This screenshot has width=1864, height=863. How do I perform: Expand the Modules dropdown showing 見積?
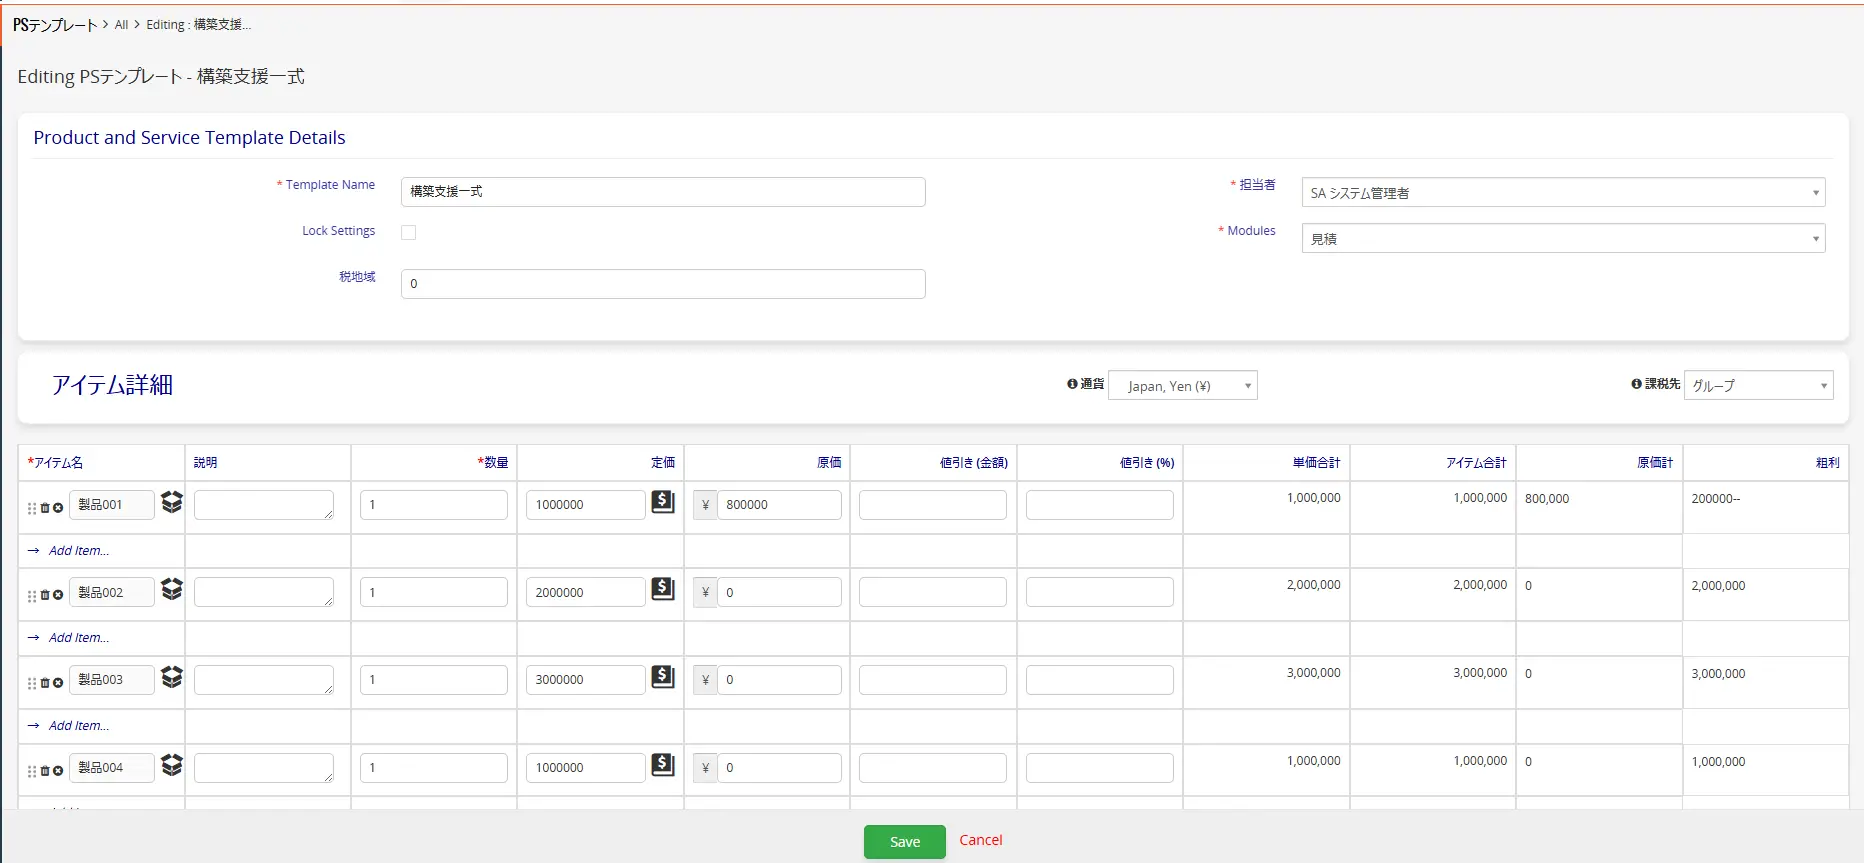1562,239
